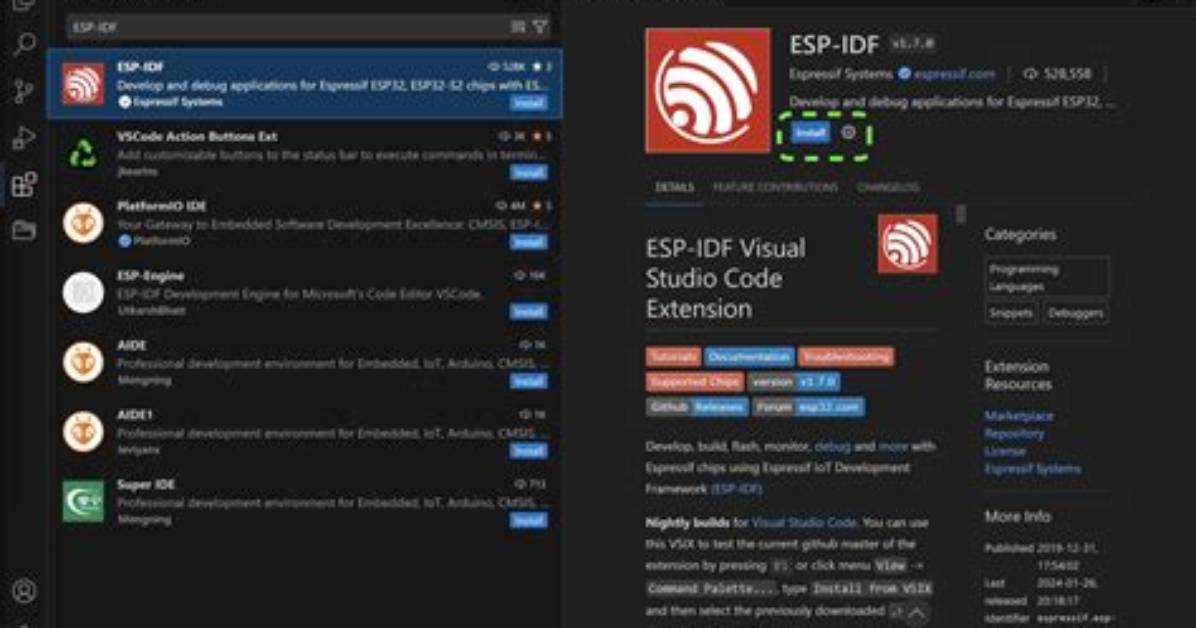Open the gear icon beside Install button
The width and height of the screenshot is (1196, 628).
click(848, 133)
